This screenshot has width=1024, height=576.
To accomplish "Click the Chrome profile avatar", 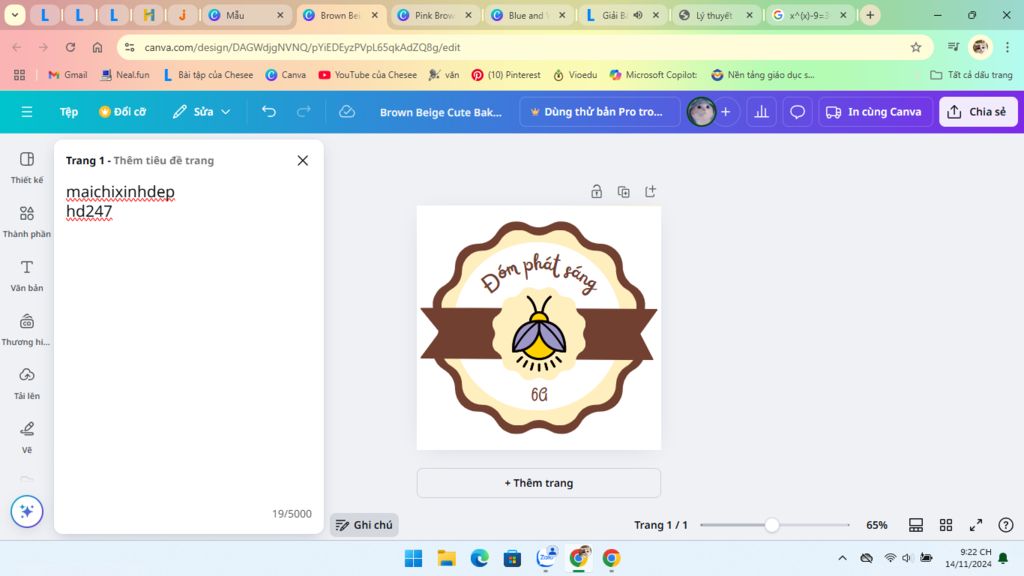I will [980, 47].
